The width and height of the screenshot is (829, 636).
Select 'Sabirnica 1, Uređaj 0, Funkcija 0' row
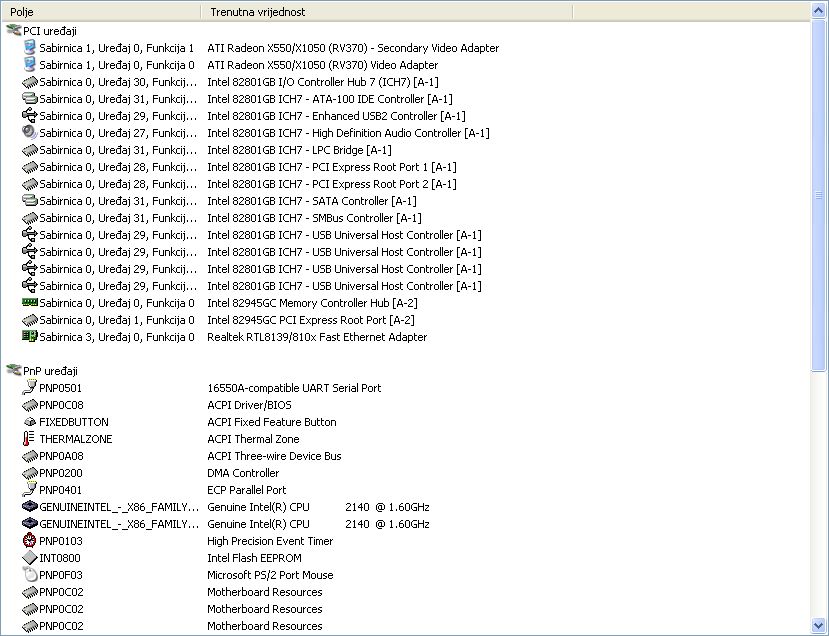[x=116, y=65]
